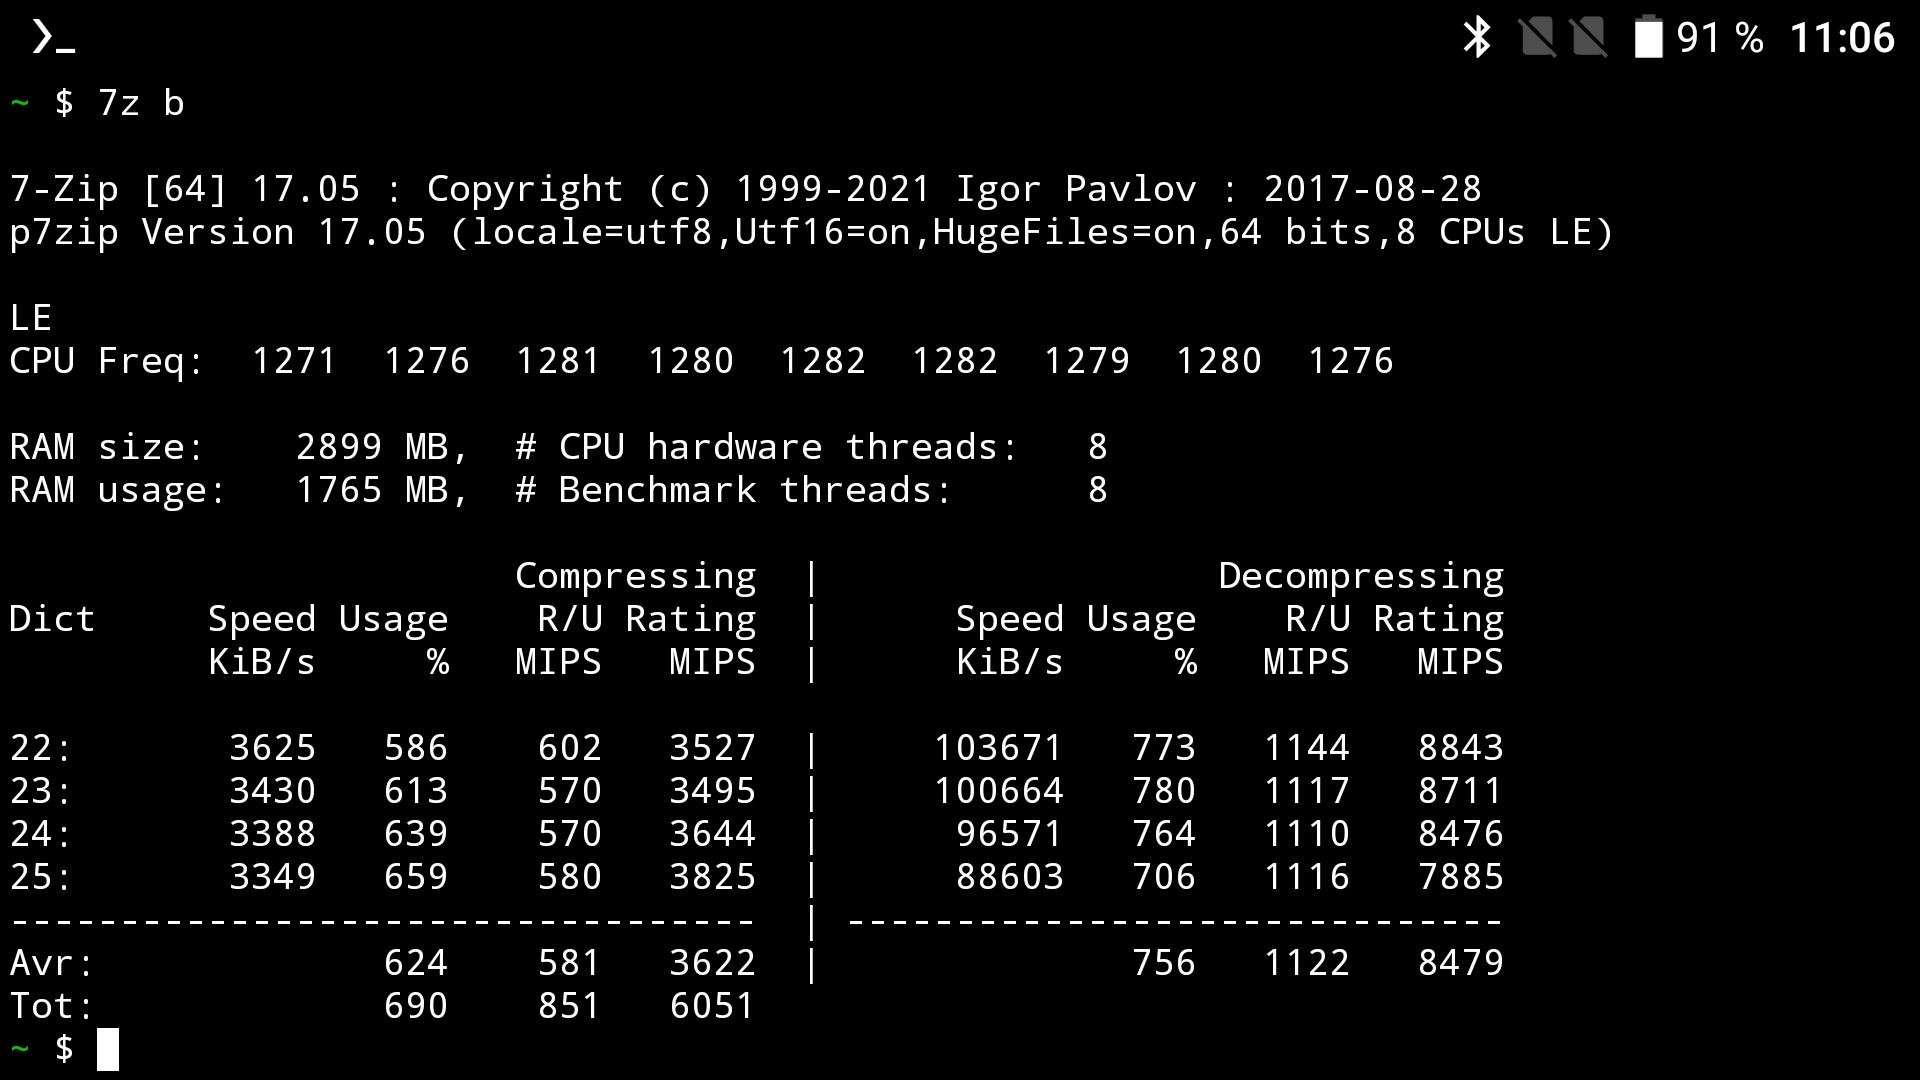The image size is (1920, 1080).
Task: Tap the dictionary 22 row label
Action: click(x=41, y=748)
